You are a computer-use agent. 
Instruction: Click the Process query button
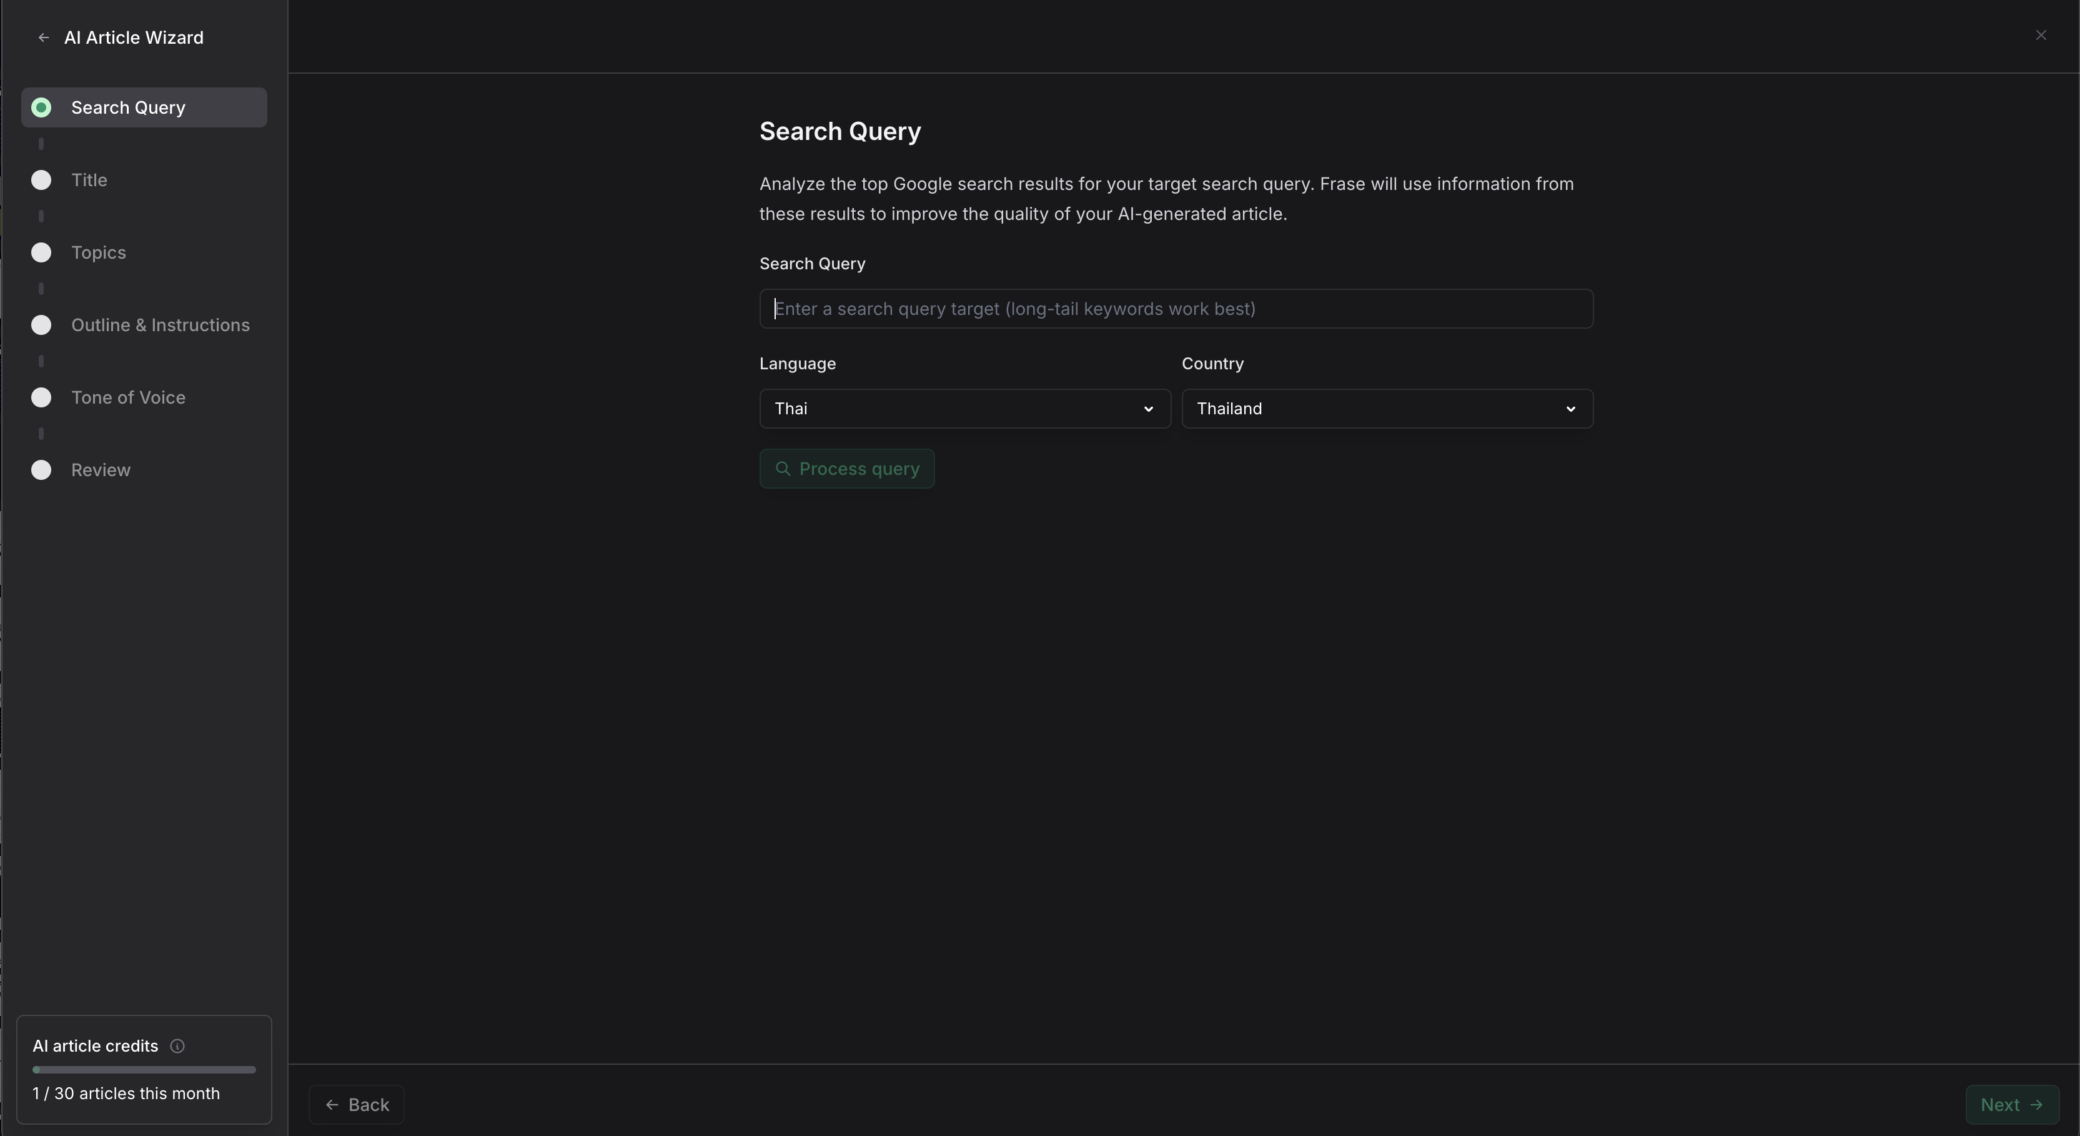pyautogui.click(x=847, y=469)
